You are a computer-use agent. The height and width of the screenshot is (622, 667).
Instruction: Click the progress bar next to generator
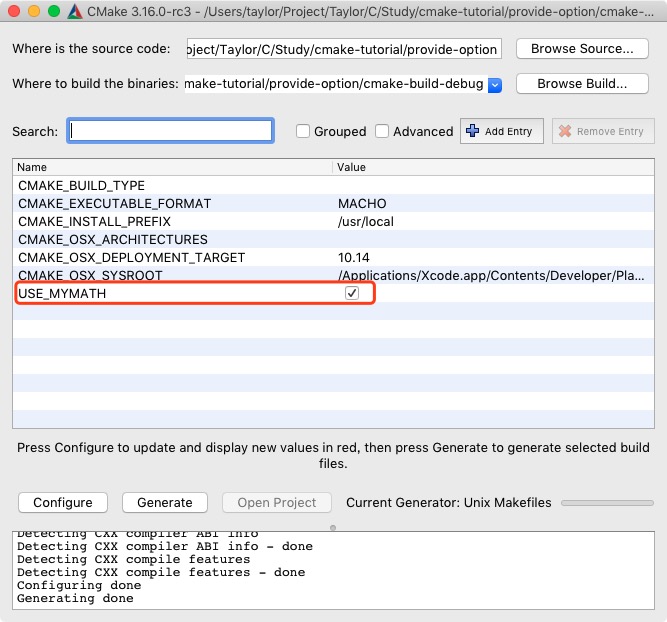(607, 503)
